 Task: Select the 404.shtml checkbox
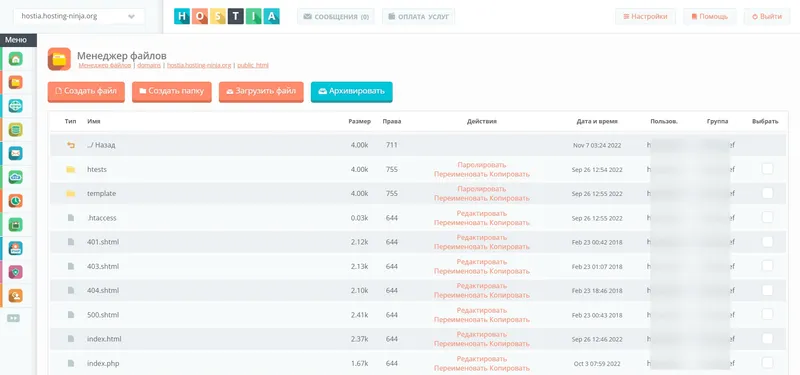[767, 290]
